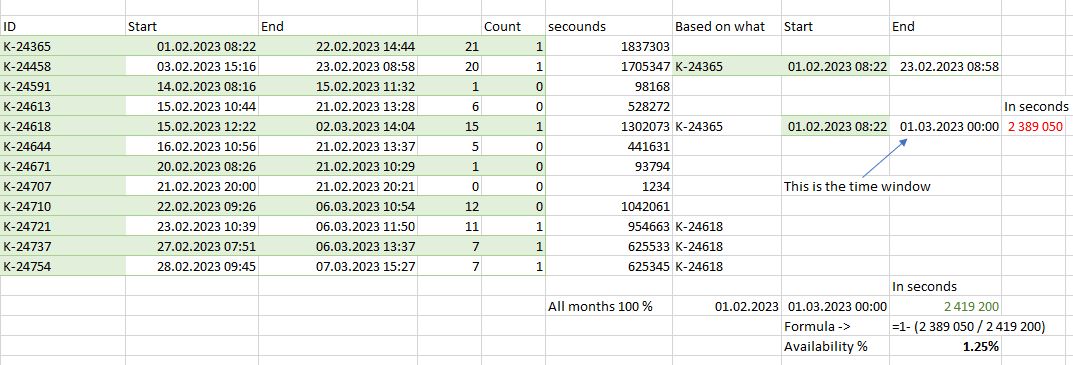Click start cell 23.02.2023 10:39
The width and height of the screenshot is (1073, 365).
point(192,226)
